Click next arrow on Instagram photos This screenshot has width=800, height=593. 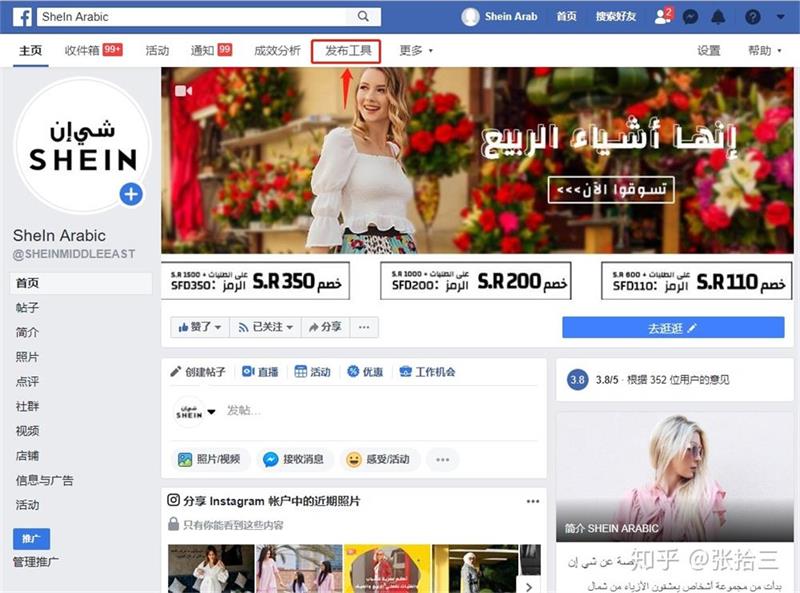(529, 587)
